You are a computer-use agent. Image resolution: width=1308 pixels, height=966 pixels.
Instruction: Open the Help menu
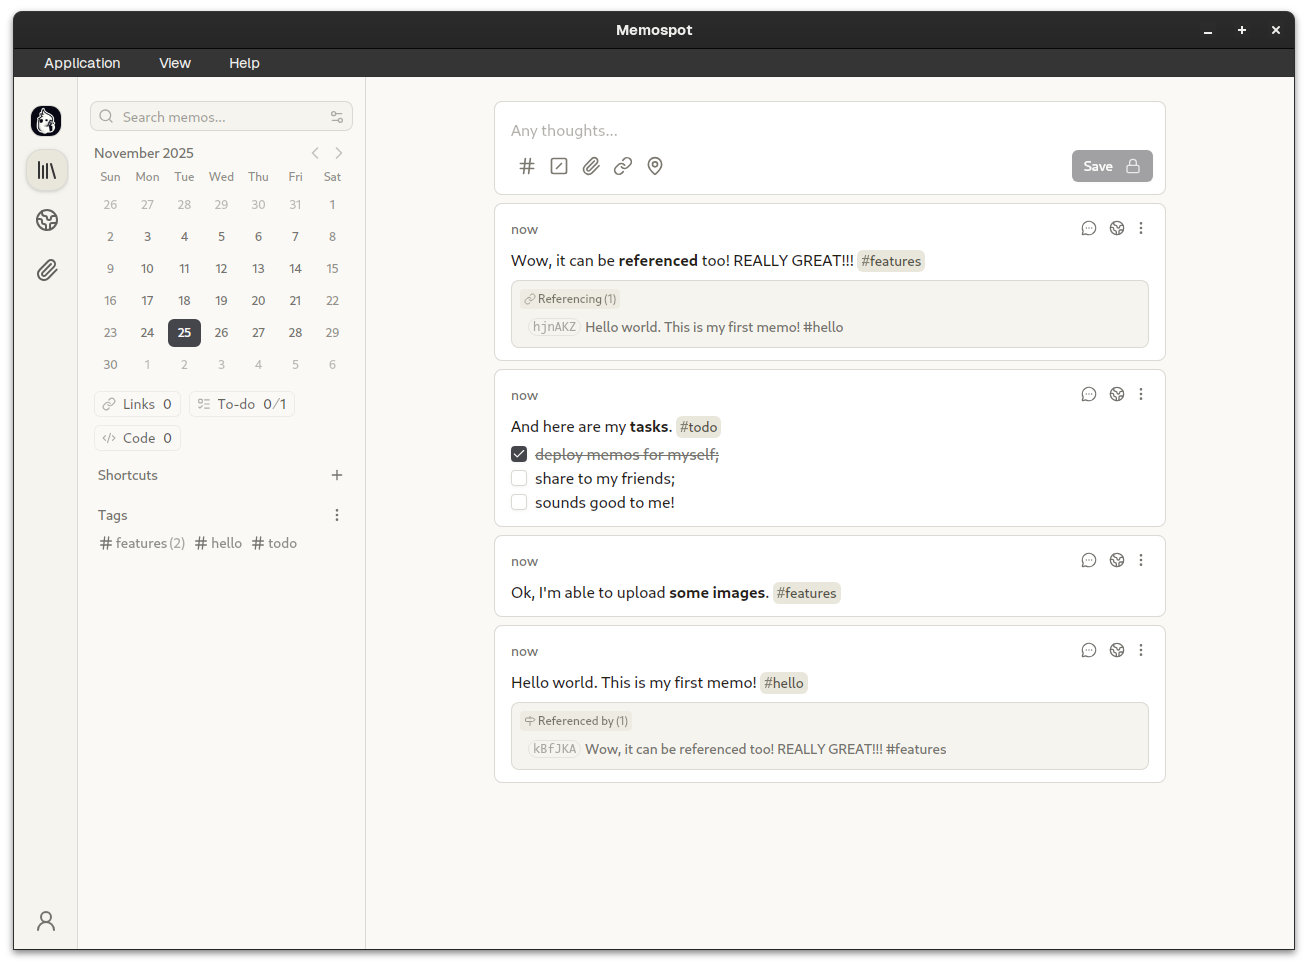(x=244, y=63)
